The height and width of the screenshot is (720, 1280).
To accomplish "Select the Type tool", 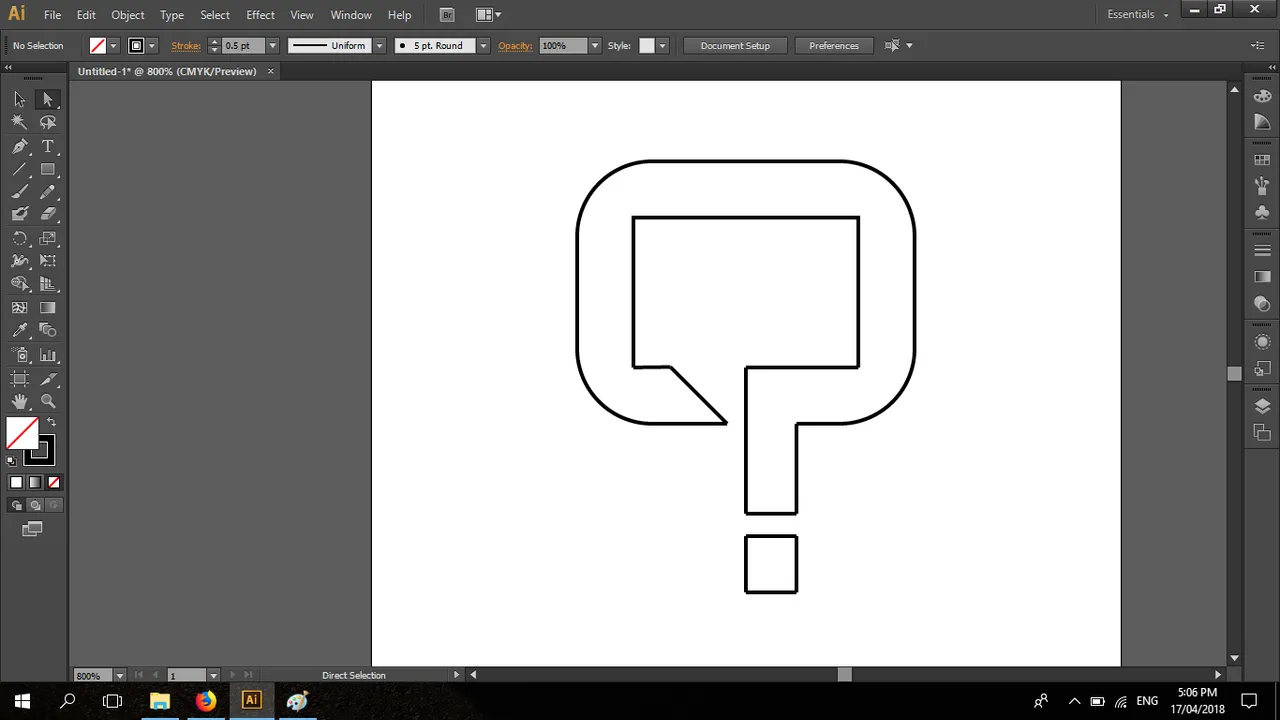I will point(47,146).
